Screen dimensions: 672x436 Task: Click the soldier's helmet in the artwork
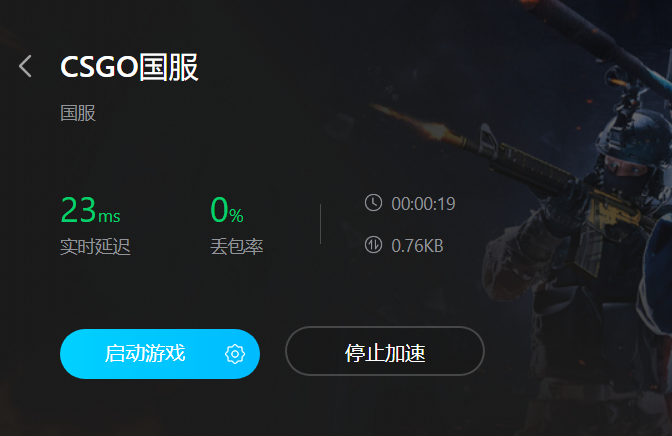[636, 137]
